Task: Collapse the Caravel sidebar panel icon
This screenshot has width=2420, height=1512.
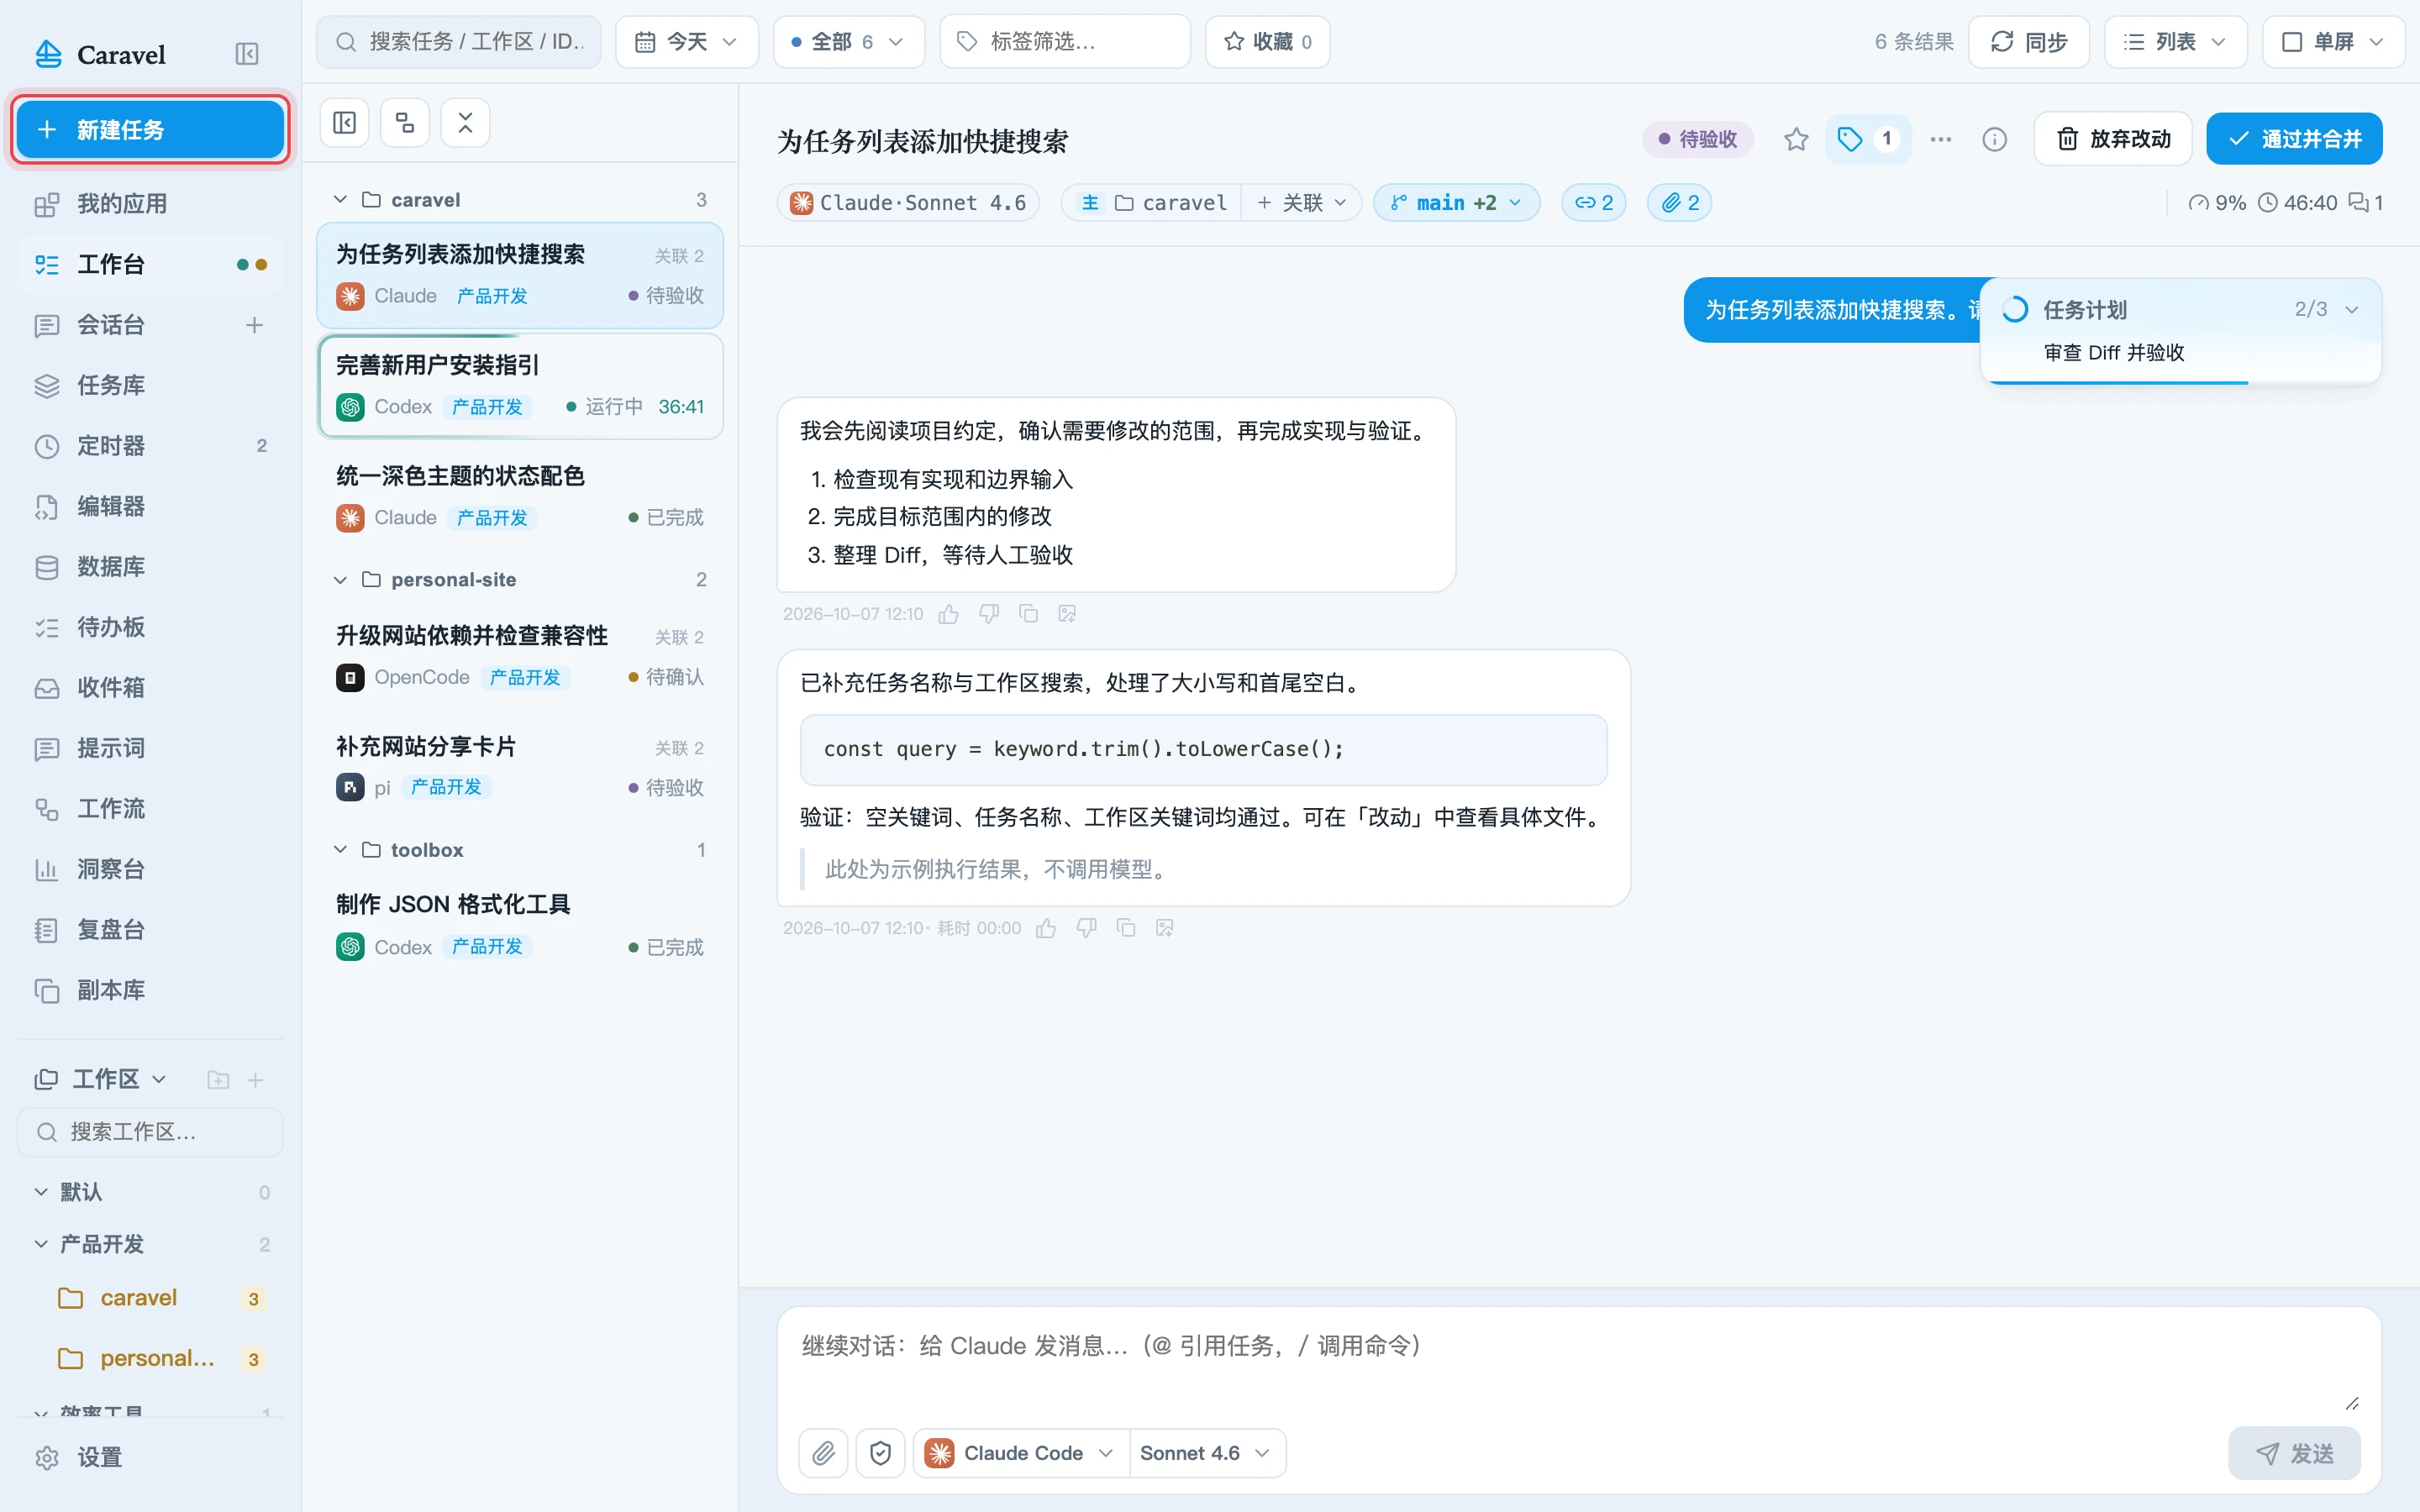Action: click(246, 54)
